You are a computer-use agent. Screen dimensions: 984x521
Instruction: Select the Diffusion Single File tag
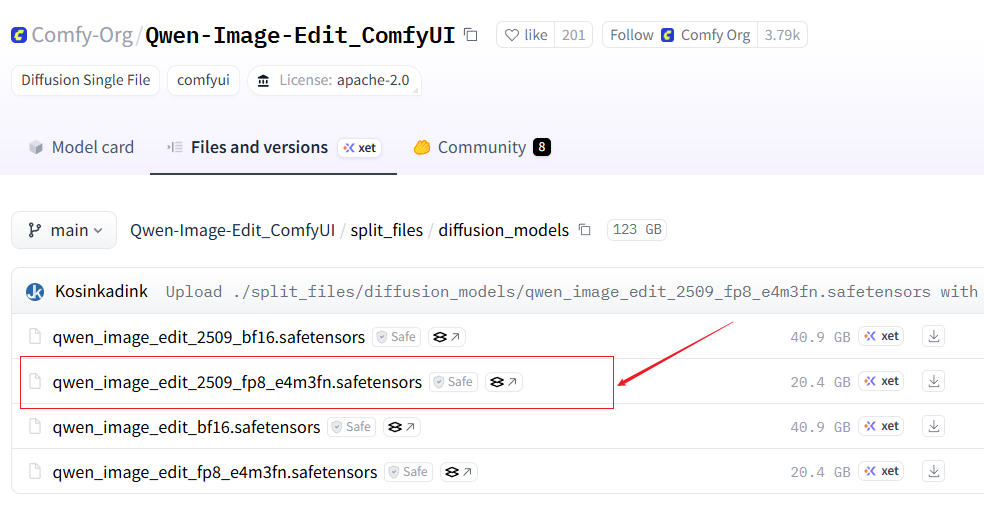(x=85, y=80)
